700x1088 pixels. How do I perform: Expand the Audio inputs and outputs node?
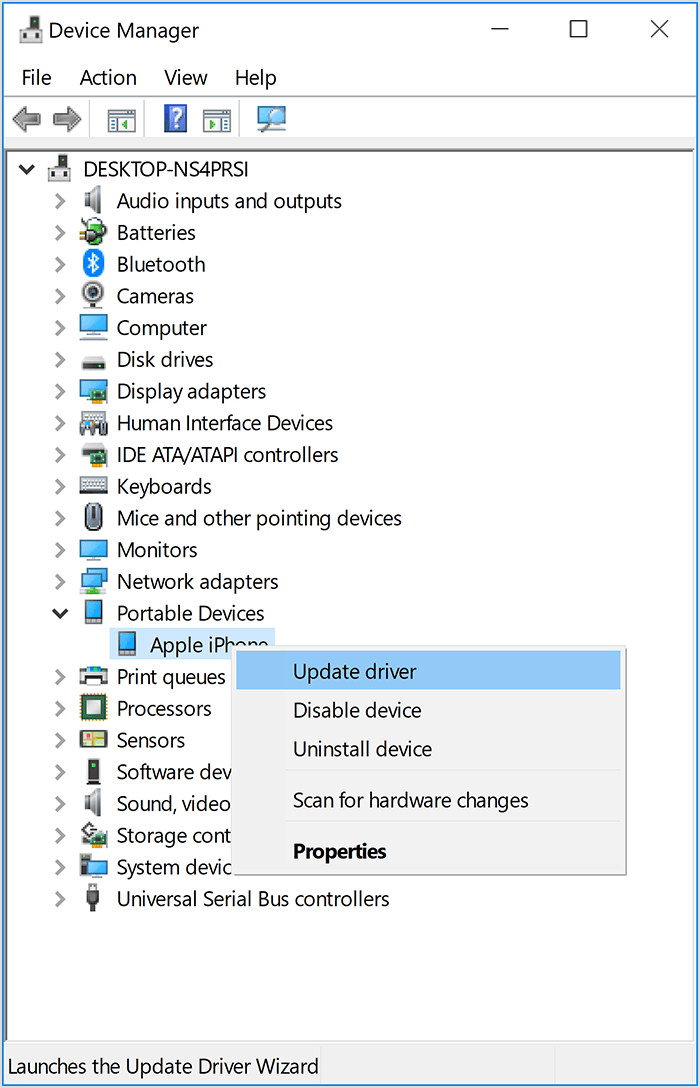[x=61, y=201]
